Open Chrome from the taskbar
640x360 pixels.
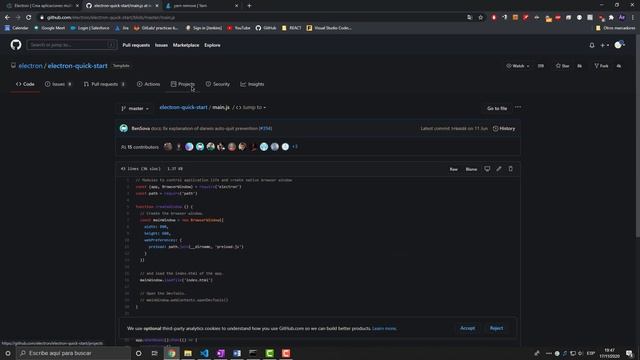click(x=171, y=353)
